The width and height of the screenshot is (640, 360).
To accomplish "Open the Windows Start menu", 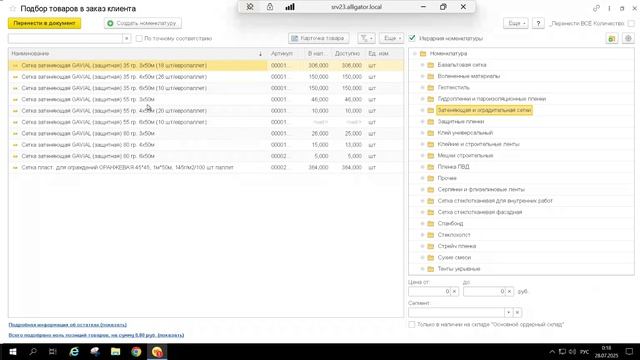I will (x=13, y=352).
